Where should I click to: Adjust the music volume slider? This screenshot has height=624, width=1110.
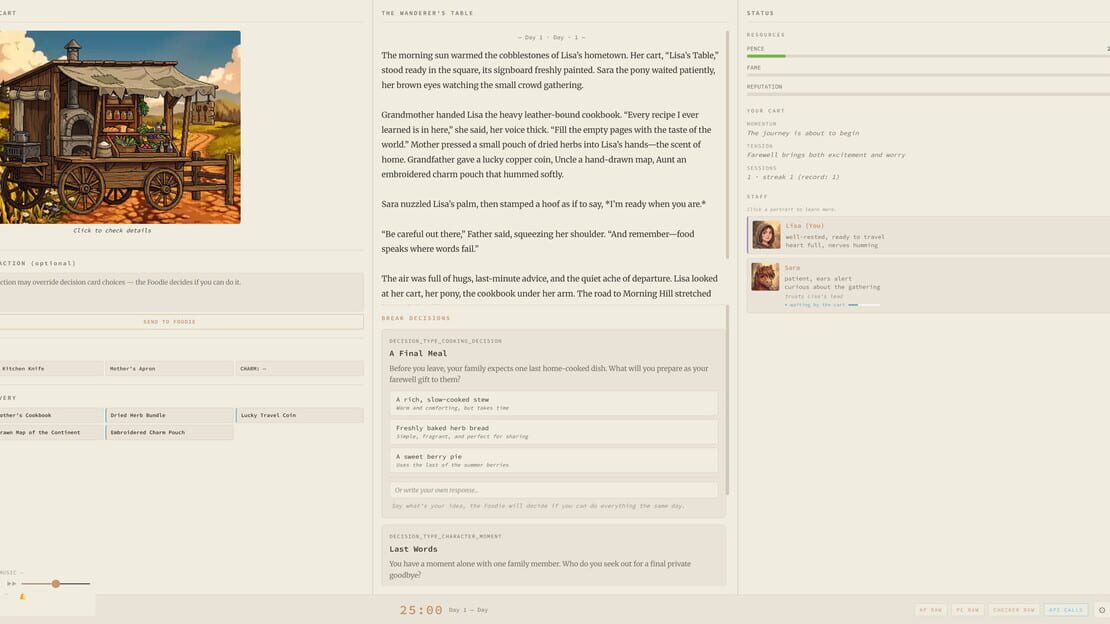pyautogui.click(x=55, y=584)
